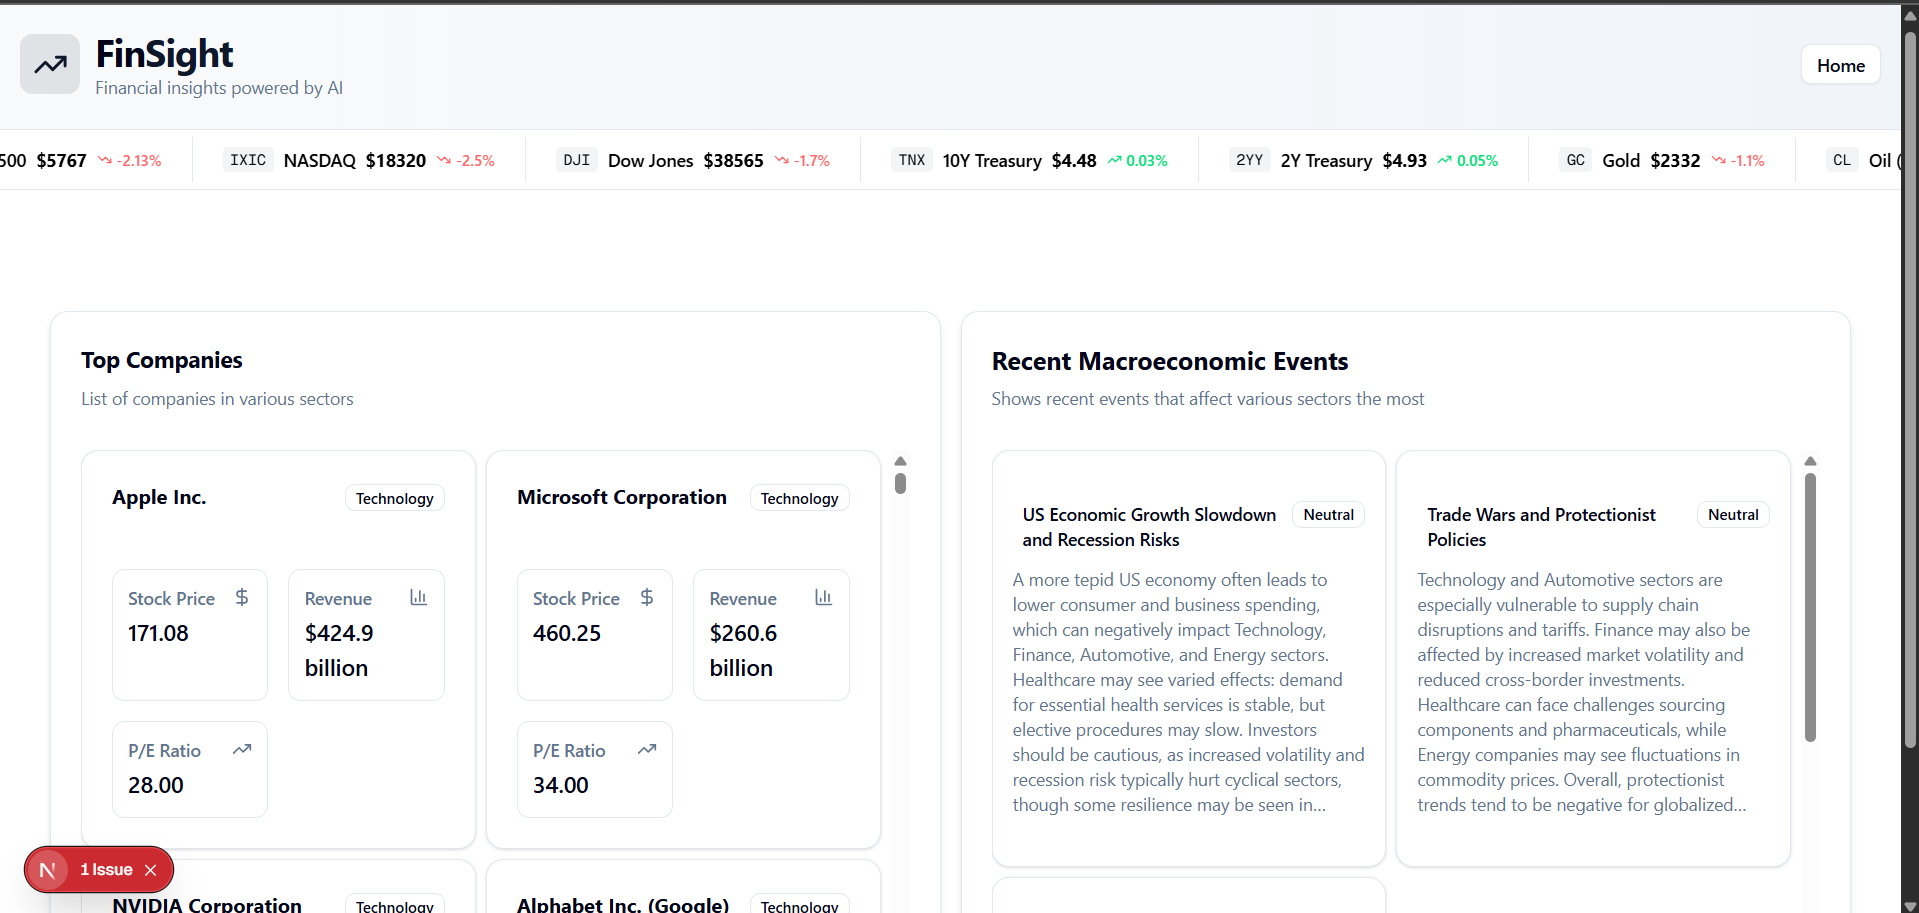Click the page scrollbar down arrow

[1910, 905]
